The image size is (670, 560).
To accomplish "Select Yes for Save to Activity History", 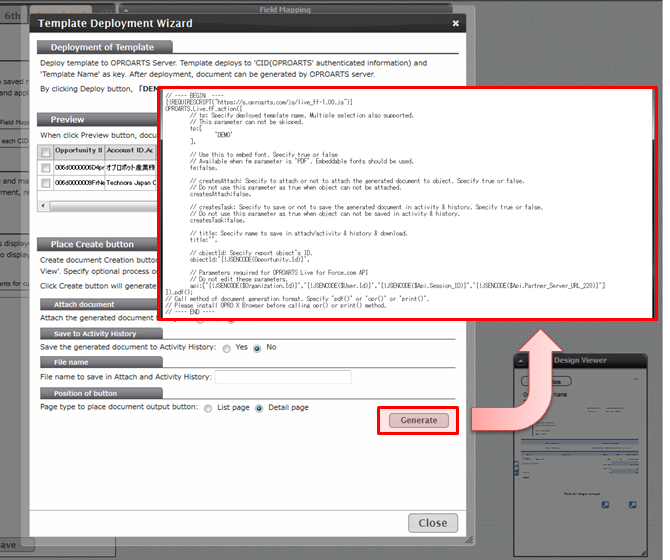I will 226,349.
